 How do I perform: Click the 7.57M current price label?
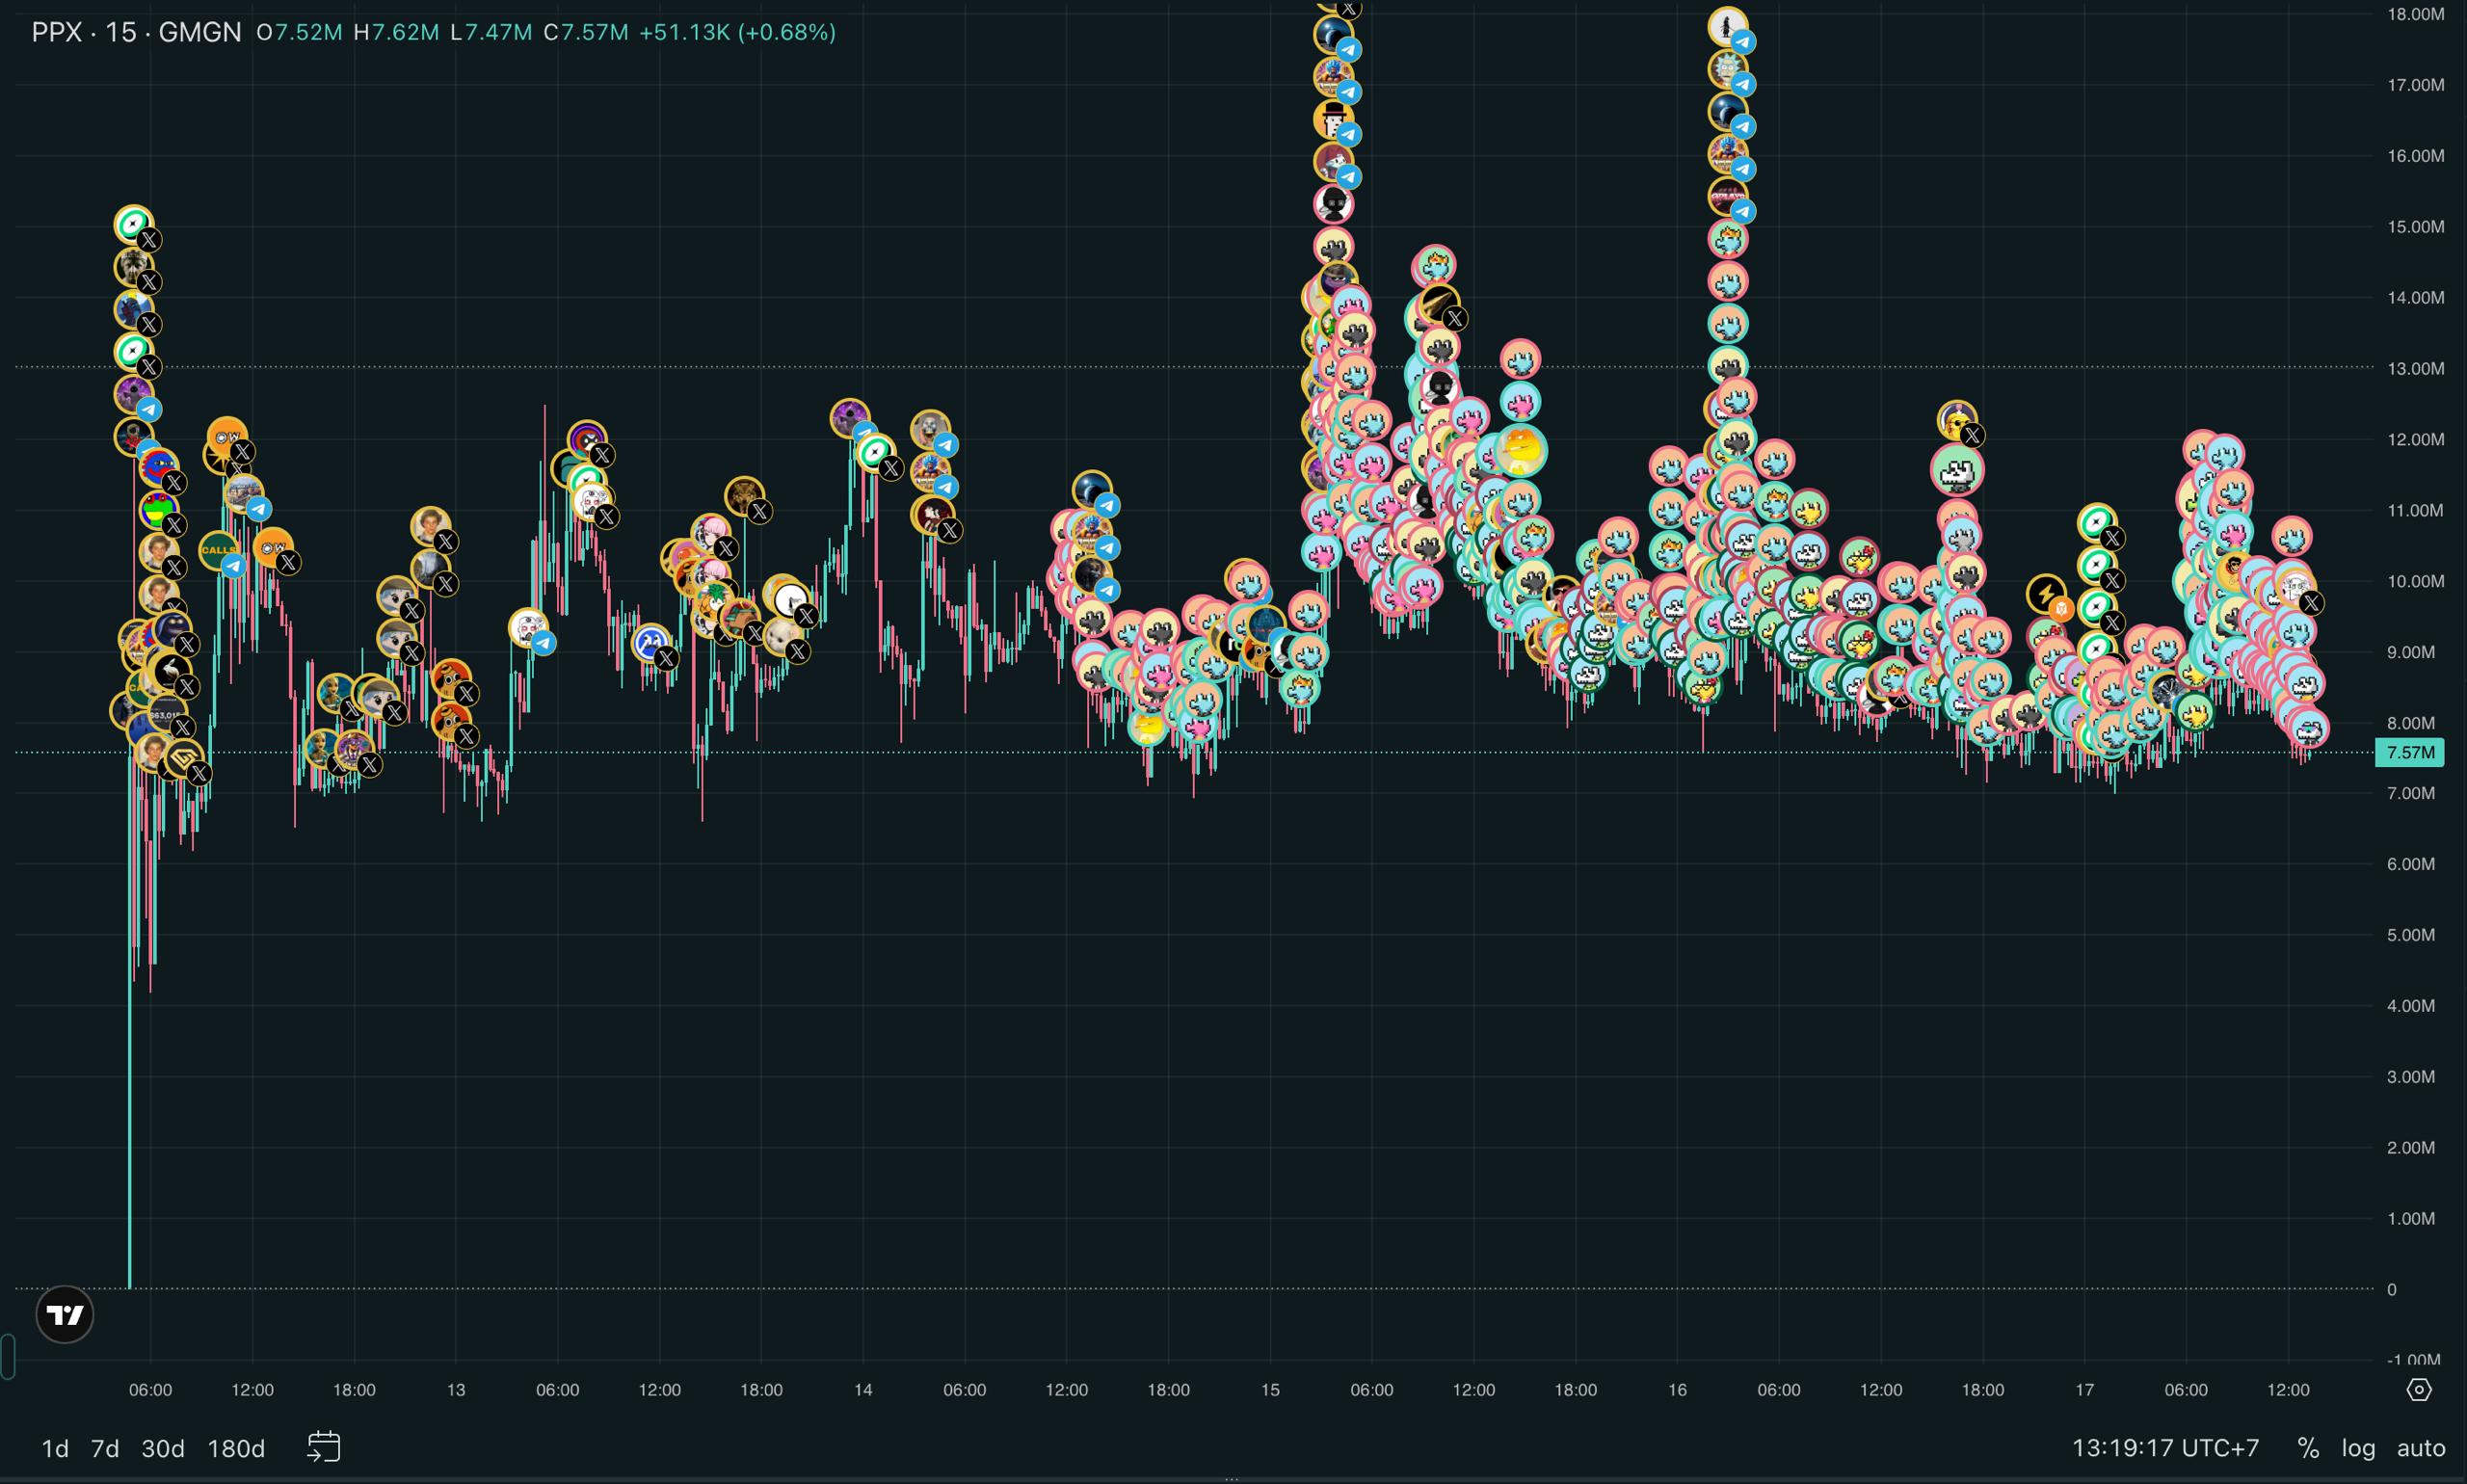pos(2409,752)
